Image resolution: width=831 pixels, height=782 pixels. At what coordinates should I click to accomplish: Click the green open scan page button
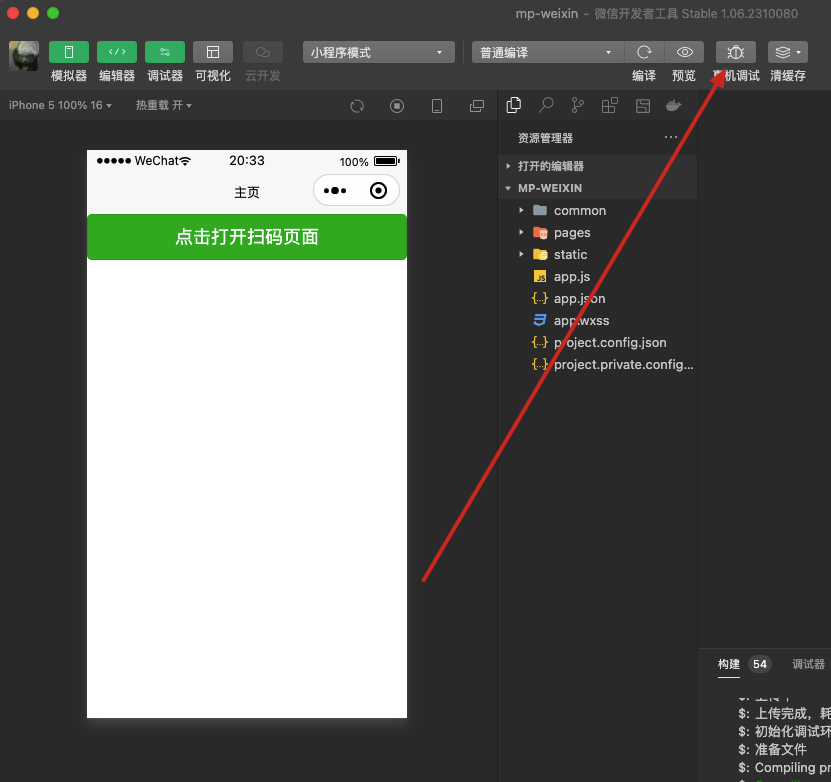click(x=247, y=237)
